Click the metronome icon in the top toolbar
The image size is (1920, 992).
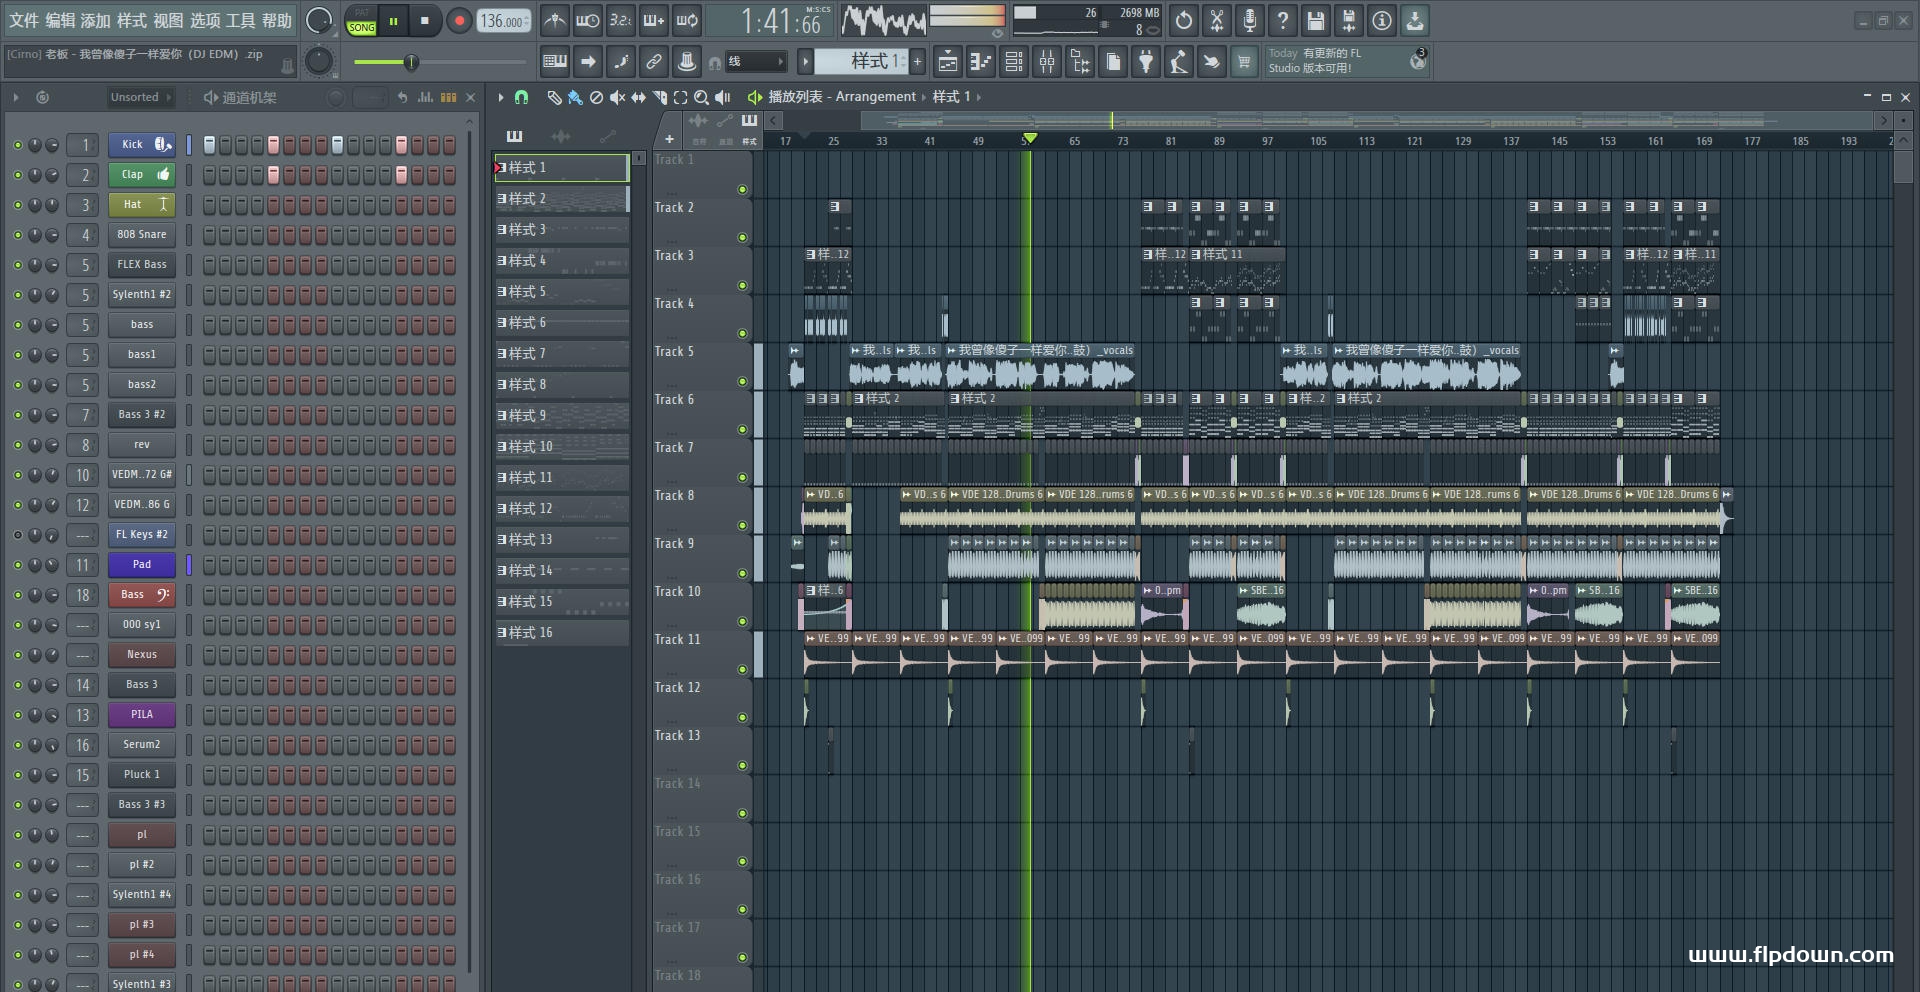coord(555,20)
